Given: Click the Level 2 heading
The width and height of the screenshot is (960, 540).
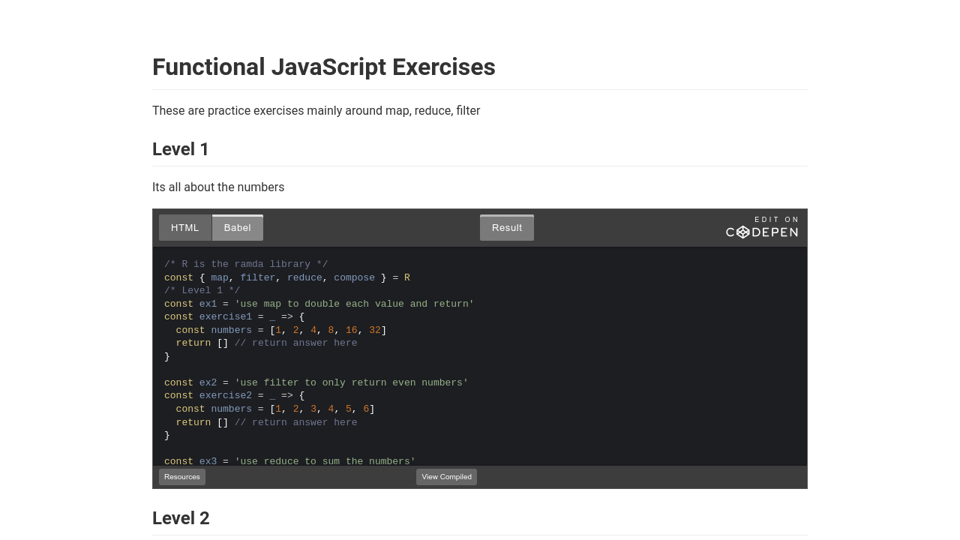Looking at the screenshot, I should coord(181,518).
